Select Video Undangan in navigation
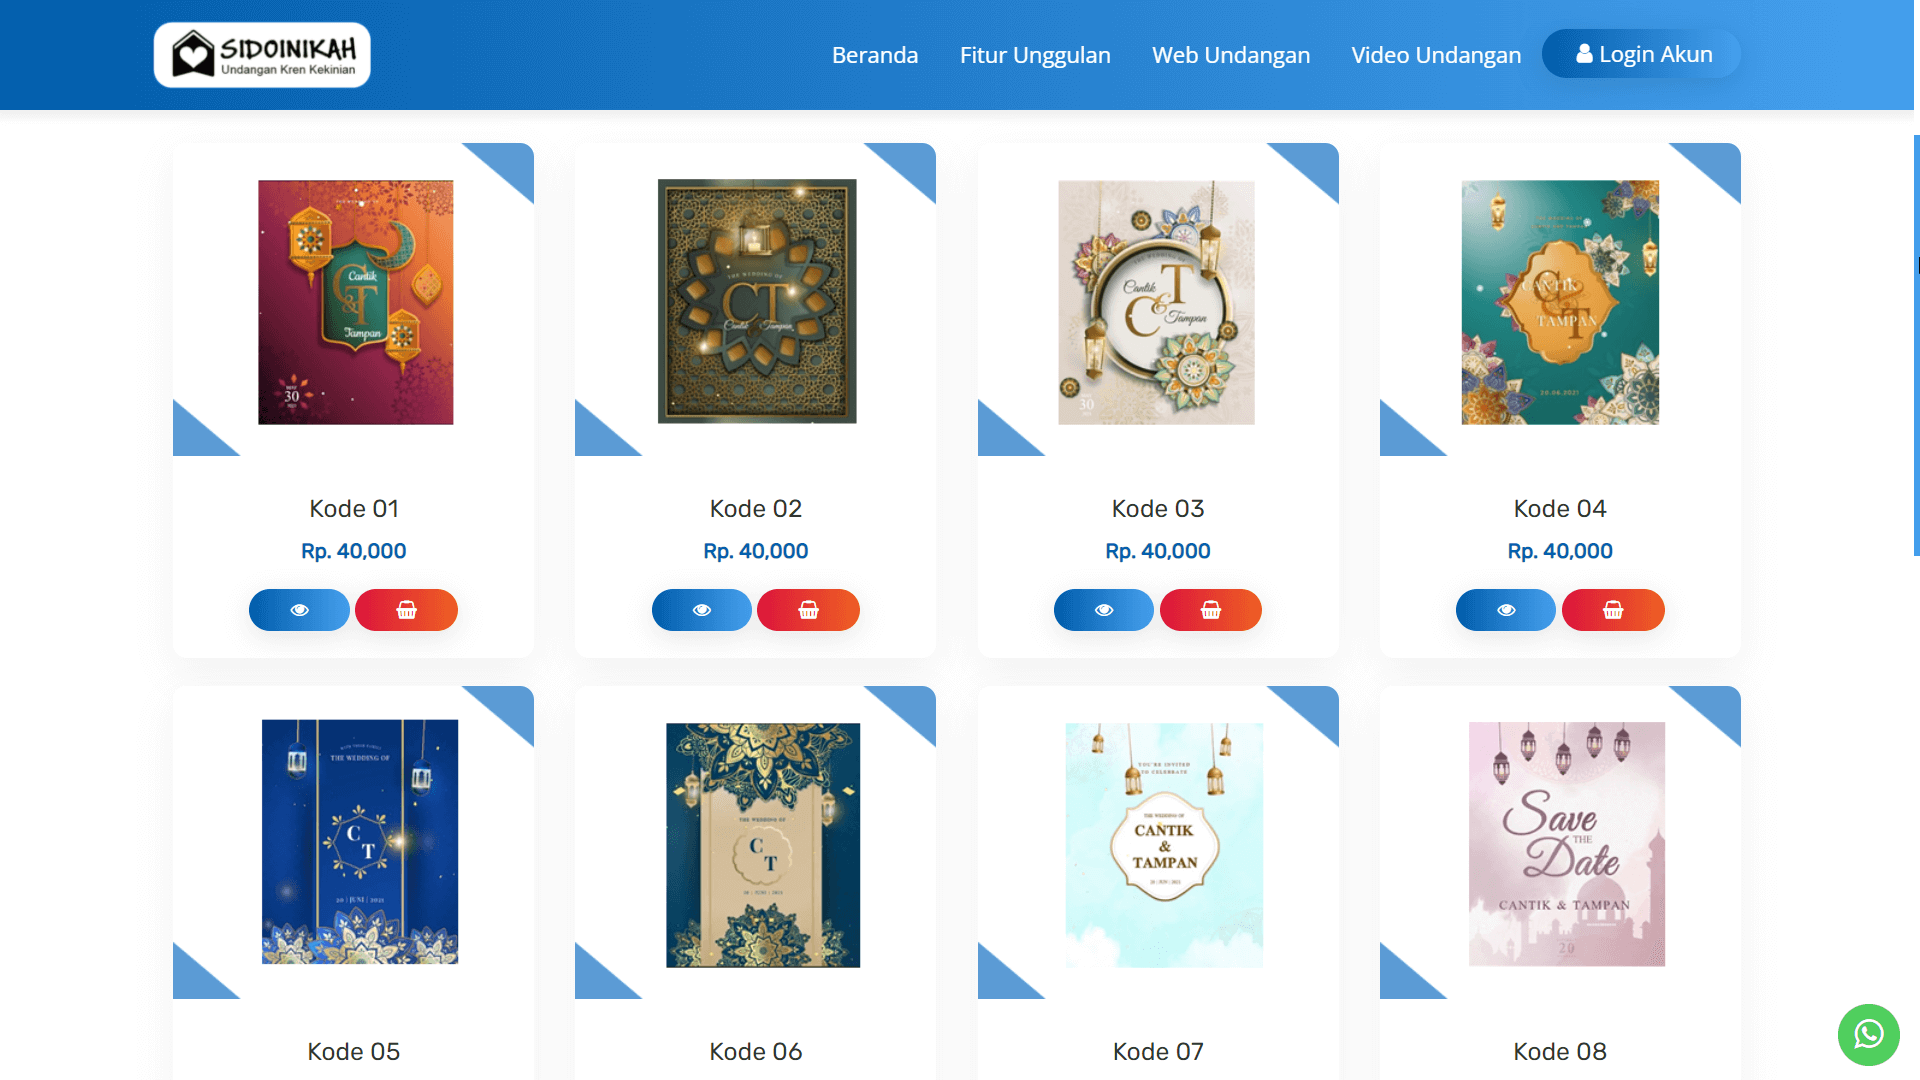1920x1080 pixels. click(1436, 55)
